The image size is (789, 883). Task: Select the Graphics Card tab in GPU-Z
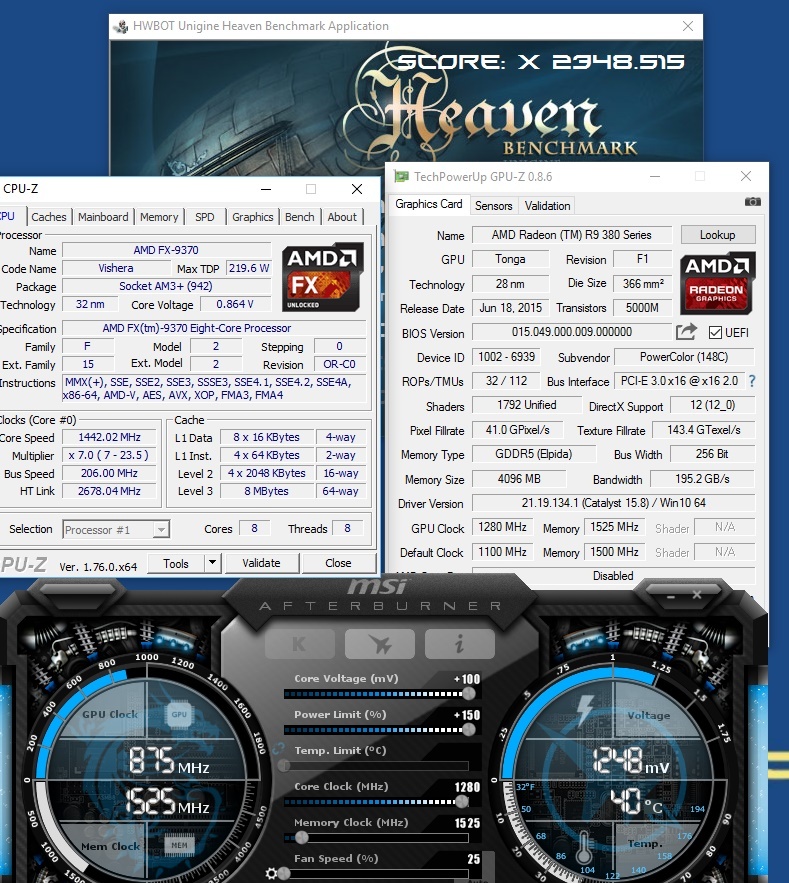click(429, 204)
